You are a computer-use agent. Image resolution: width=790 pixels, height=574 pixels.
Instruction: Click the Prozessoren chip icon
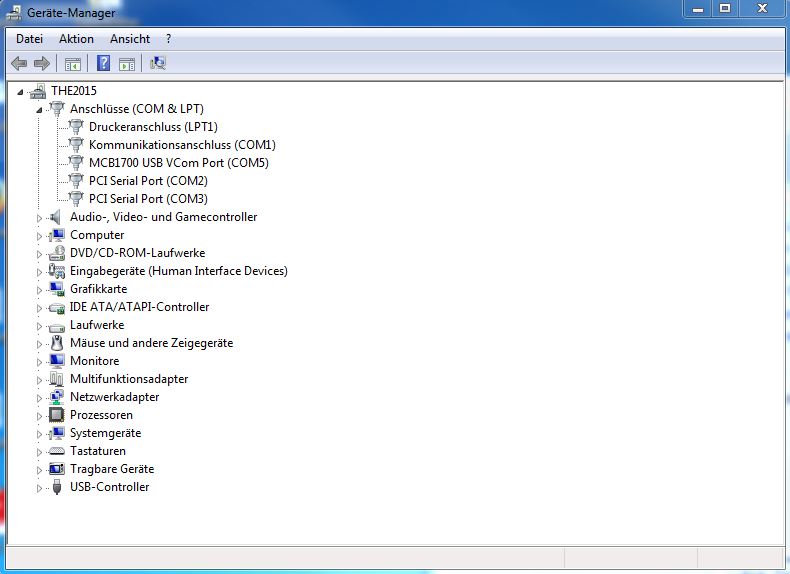coord(56,415)
